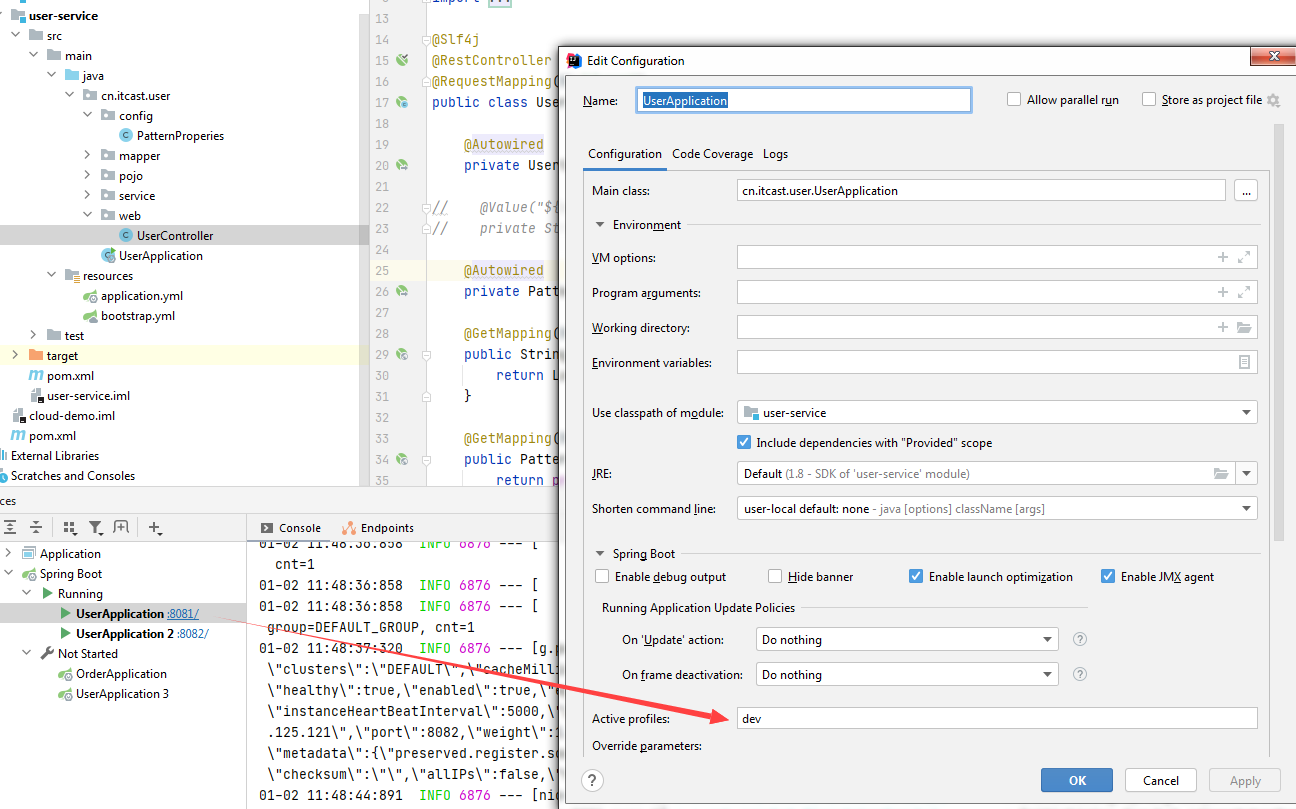Click Add Service plus icon
The height and width of the screenshot is (809, 1296).
coord(155,527)
